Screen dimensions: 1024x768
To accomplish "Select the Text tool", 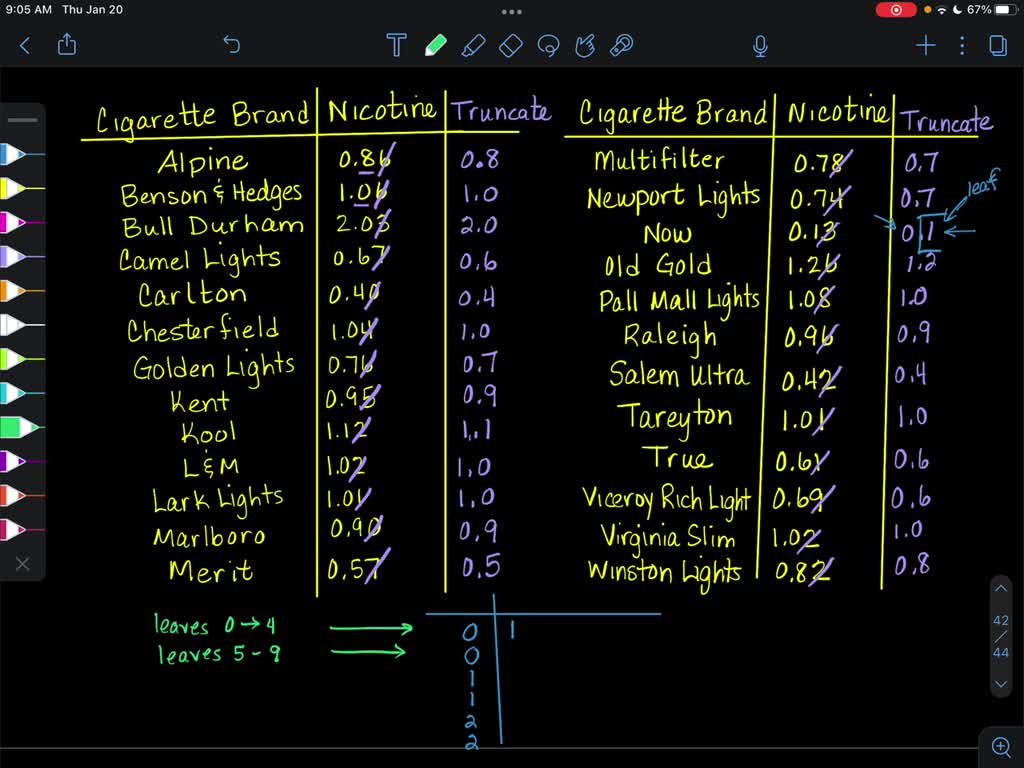I will pyautogui.click(x=396, y=45).
